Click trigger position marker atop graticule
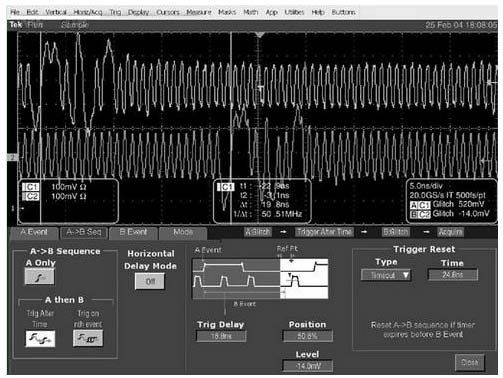Image resolution: width=503 pixels, height=378 pixels. tap(260, 35)
